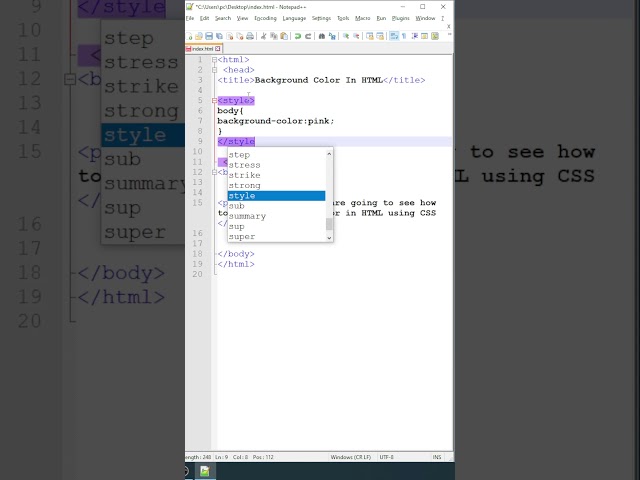Open the Settings menu

point(321,18)
